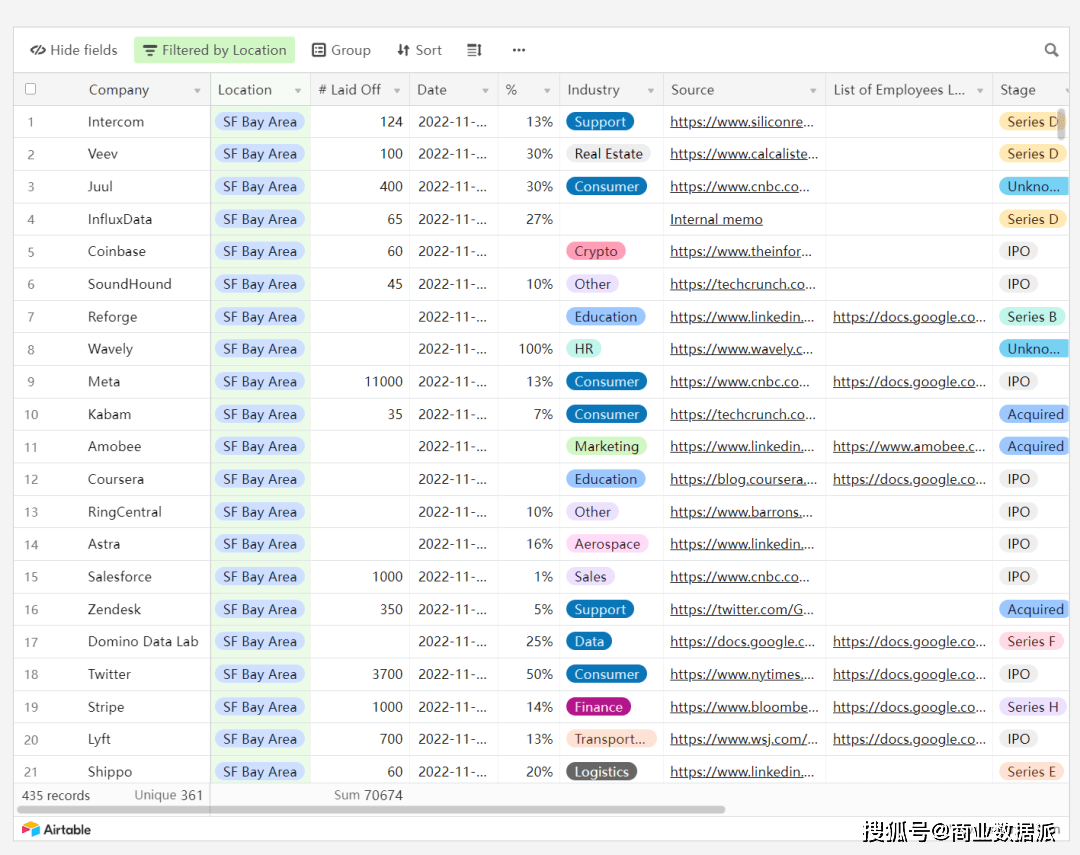This screenshot has height=855, width=1080.
Task: Click the Acquired stage in Kabam's row
Action: point(1035,414)
